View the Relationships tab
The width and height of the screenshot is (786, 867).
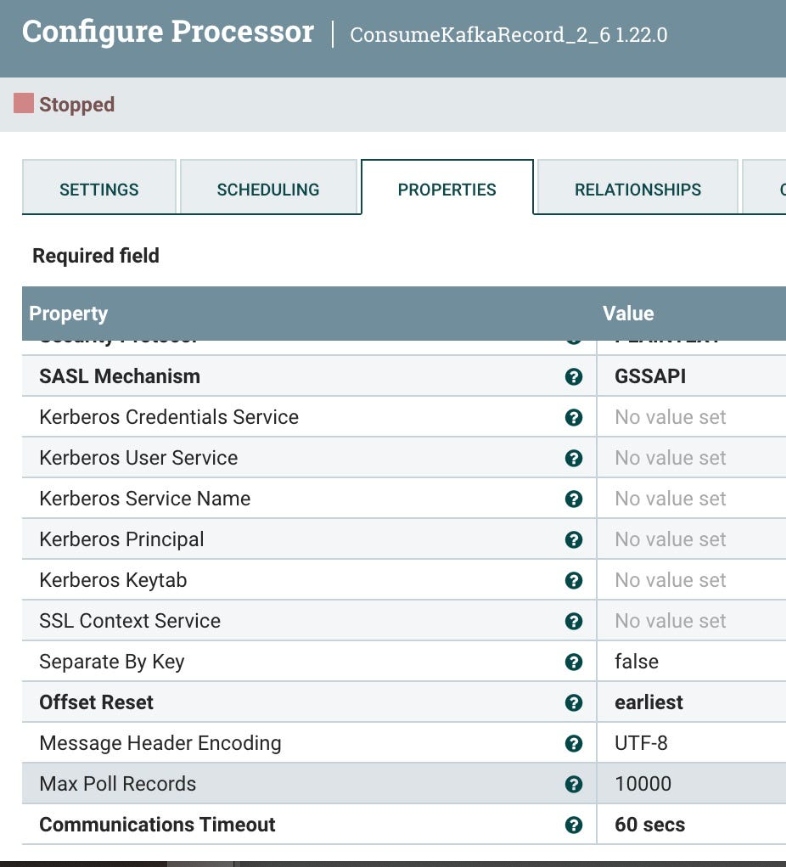(x=637, y=186)
